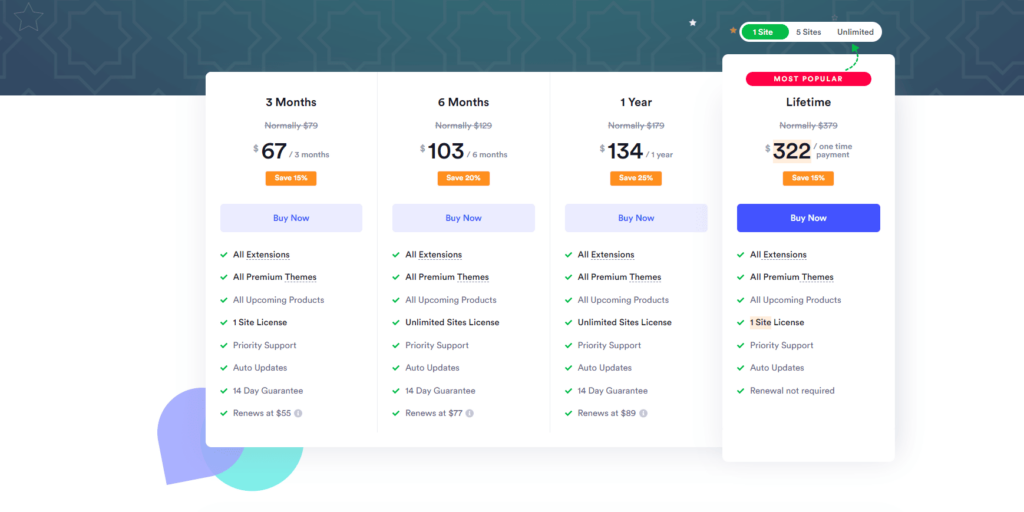Click info icon next to Renews at $55
This screenshot has width=1024, height=512.
click(x=298, y=413)
